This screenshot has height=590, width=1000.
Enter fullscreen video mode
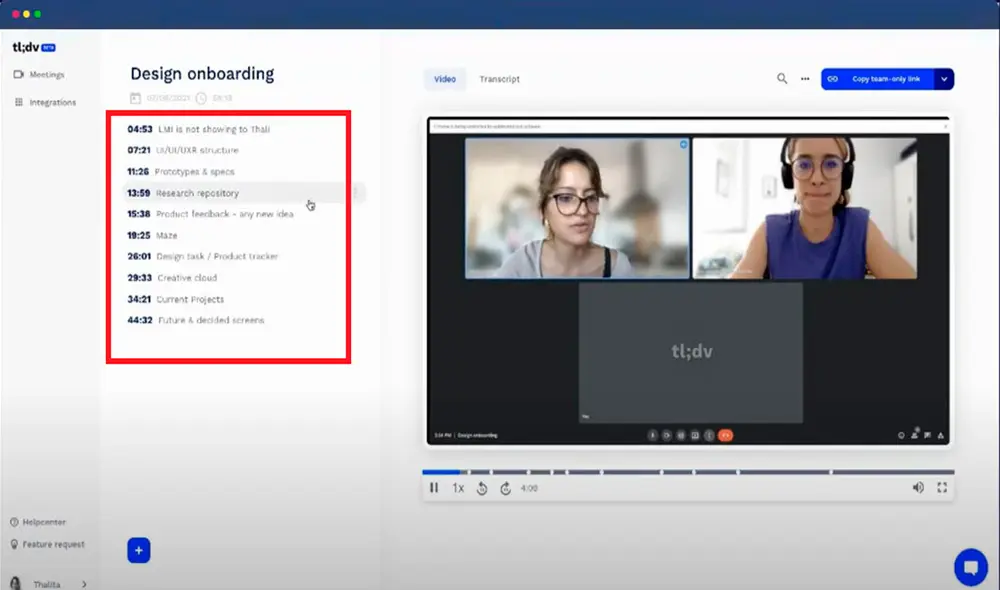pyautogui.click(x=942, y=488)
